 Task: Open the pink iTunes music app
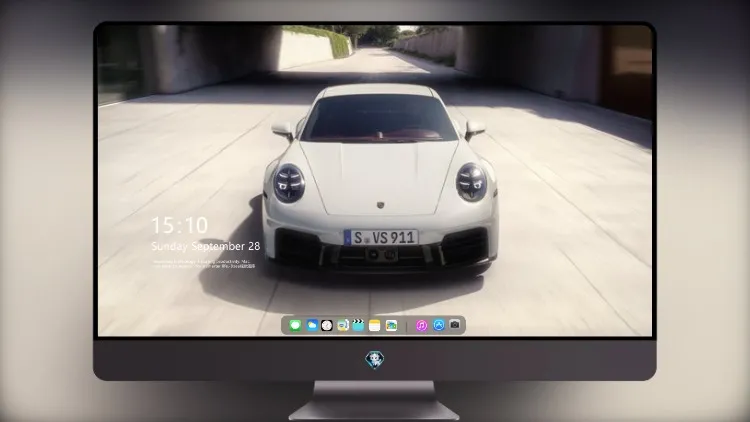pos(421,325)
